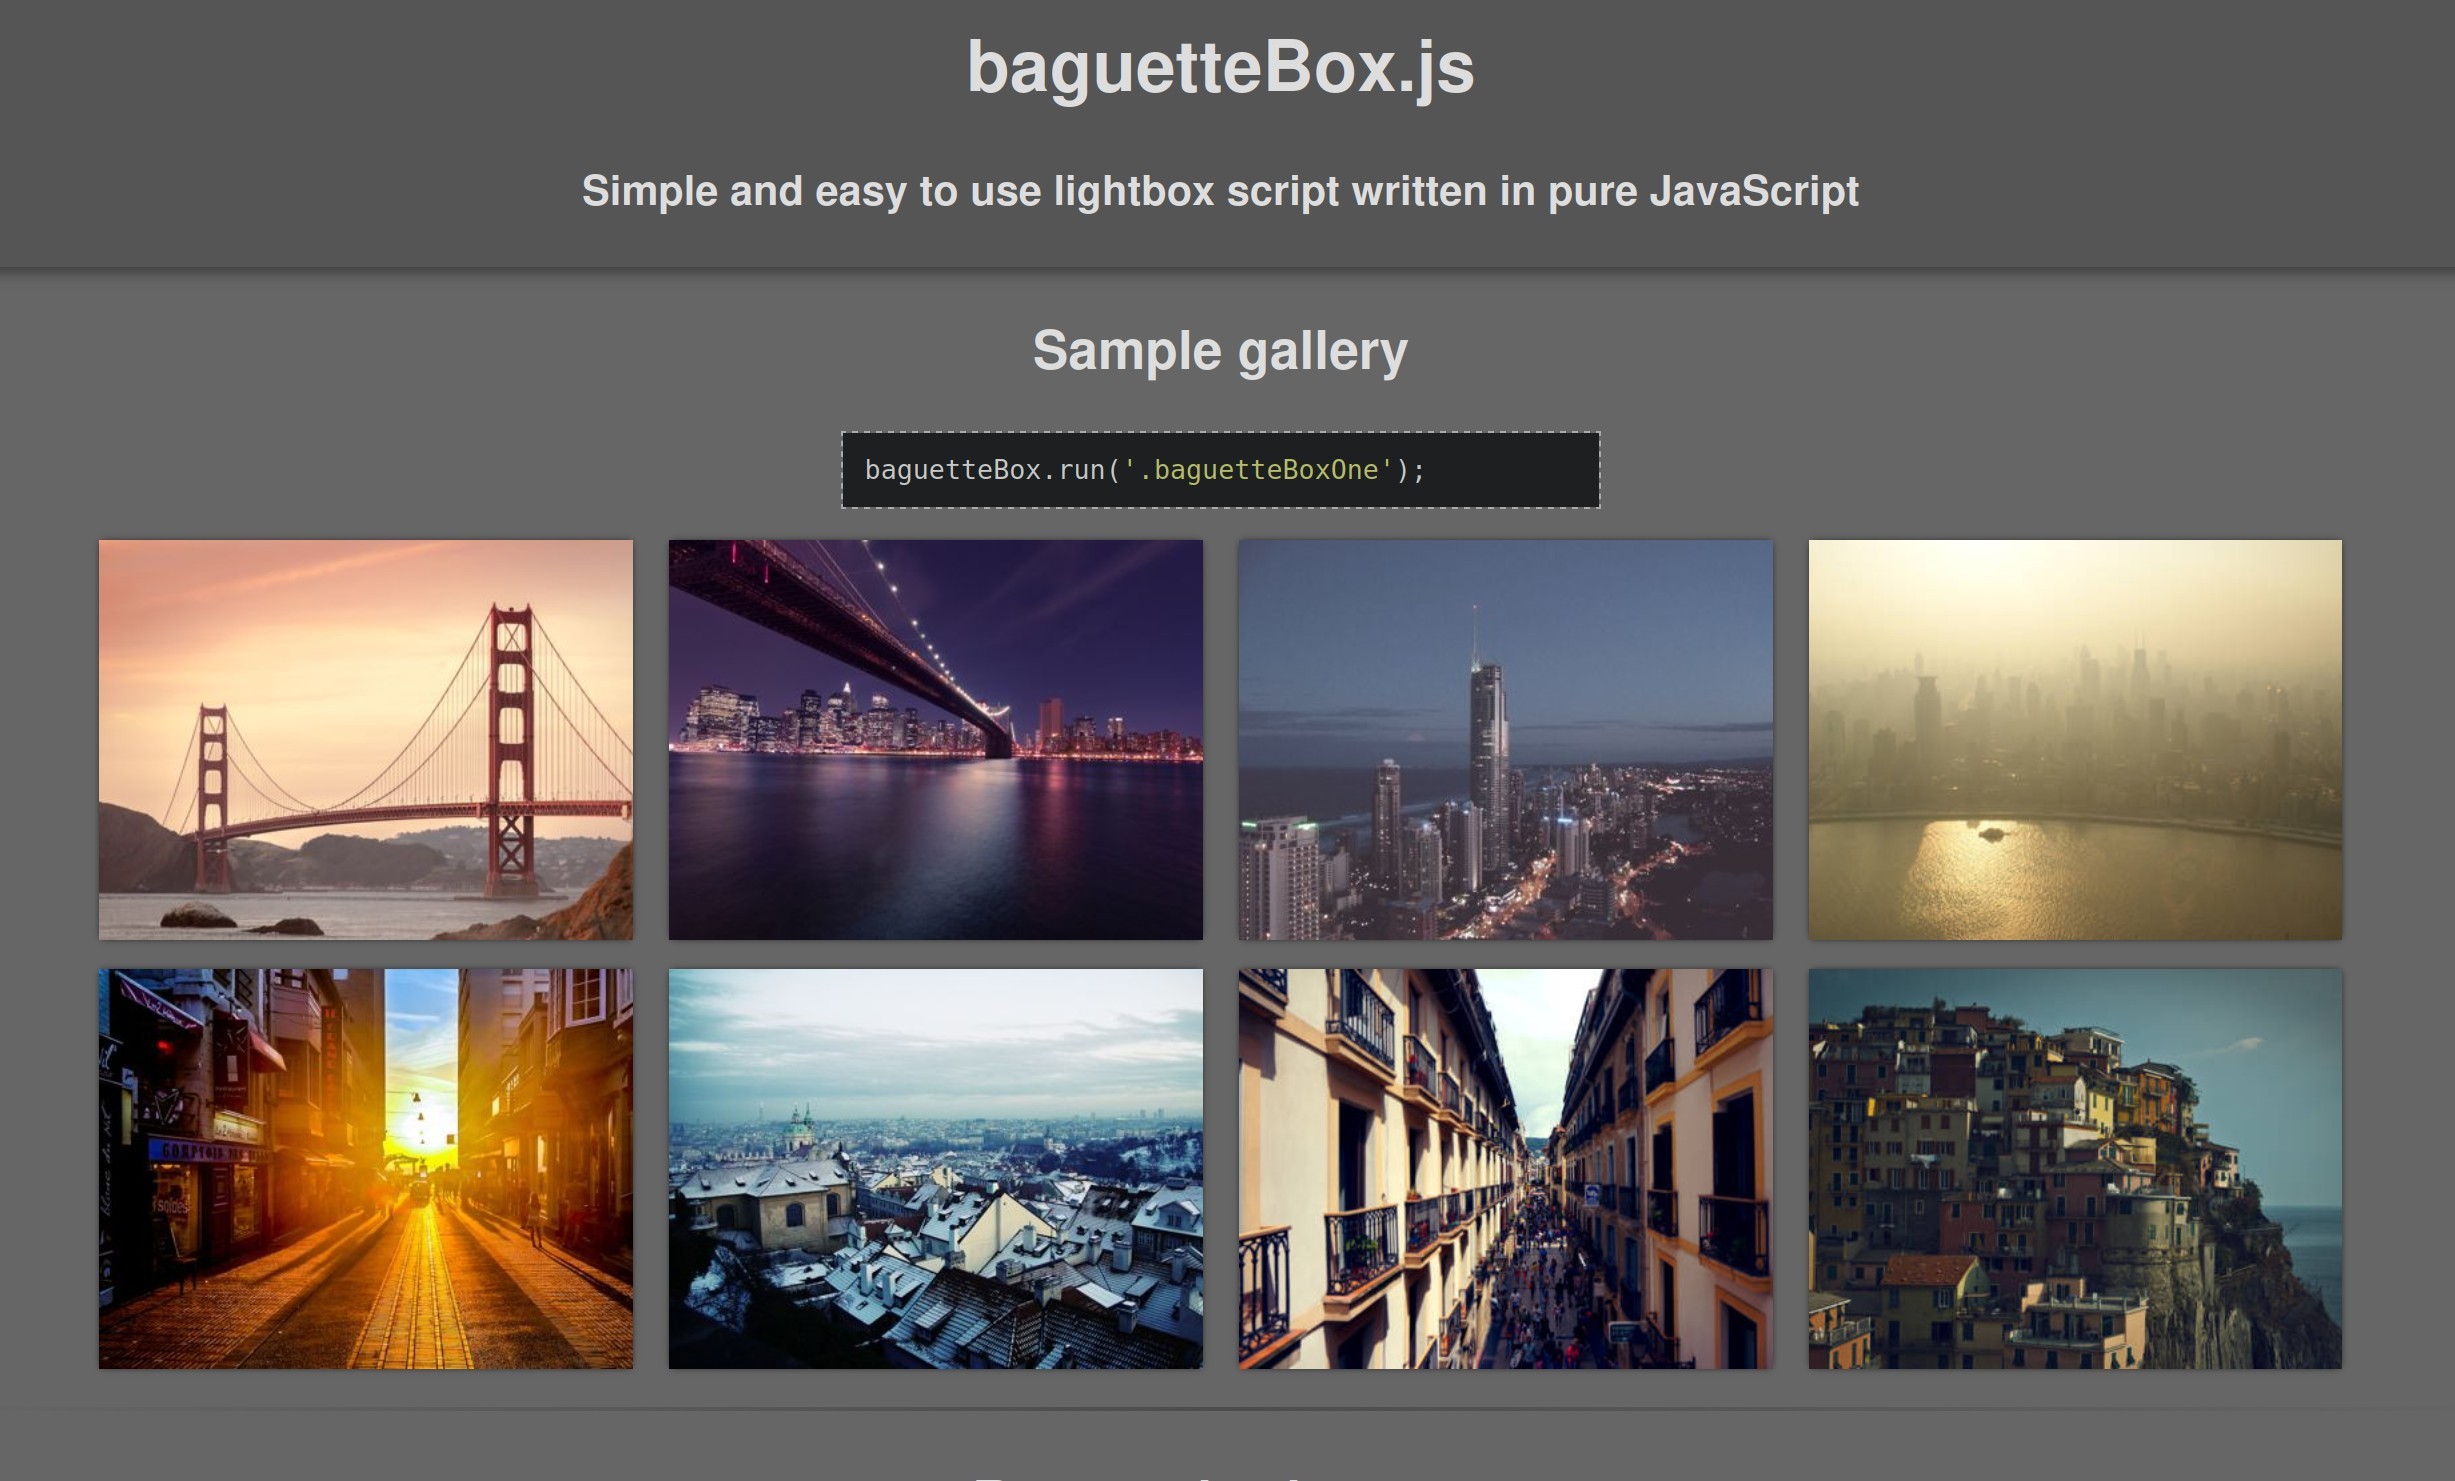Click the Sample gallery heading
Screen dimensions: 2455x1481
pos(1221,350)
